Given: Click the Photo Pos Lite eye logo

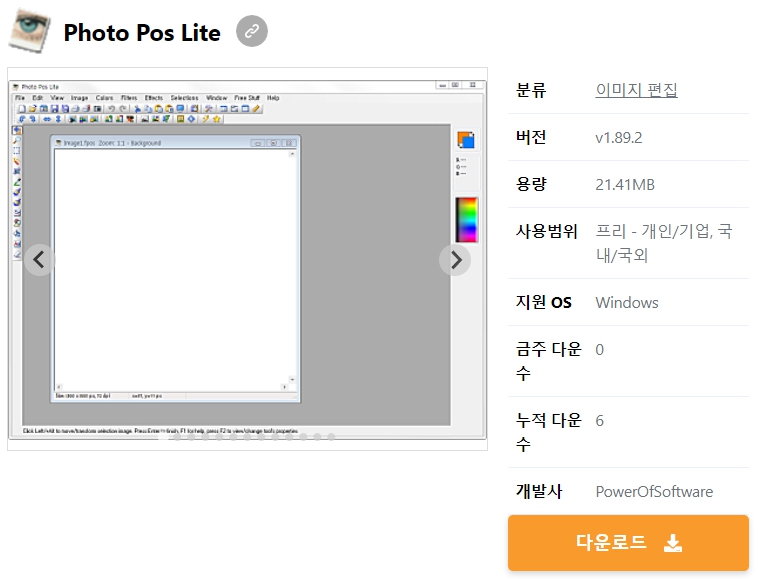Looking at the screenshot, I should point(30,30).
